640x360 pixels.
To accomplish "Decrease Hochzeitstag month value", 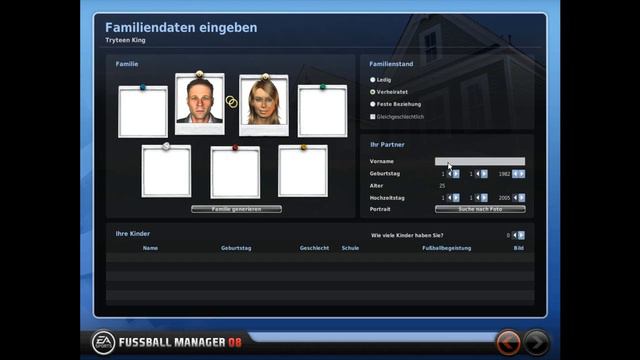I will pos(478,198).
